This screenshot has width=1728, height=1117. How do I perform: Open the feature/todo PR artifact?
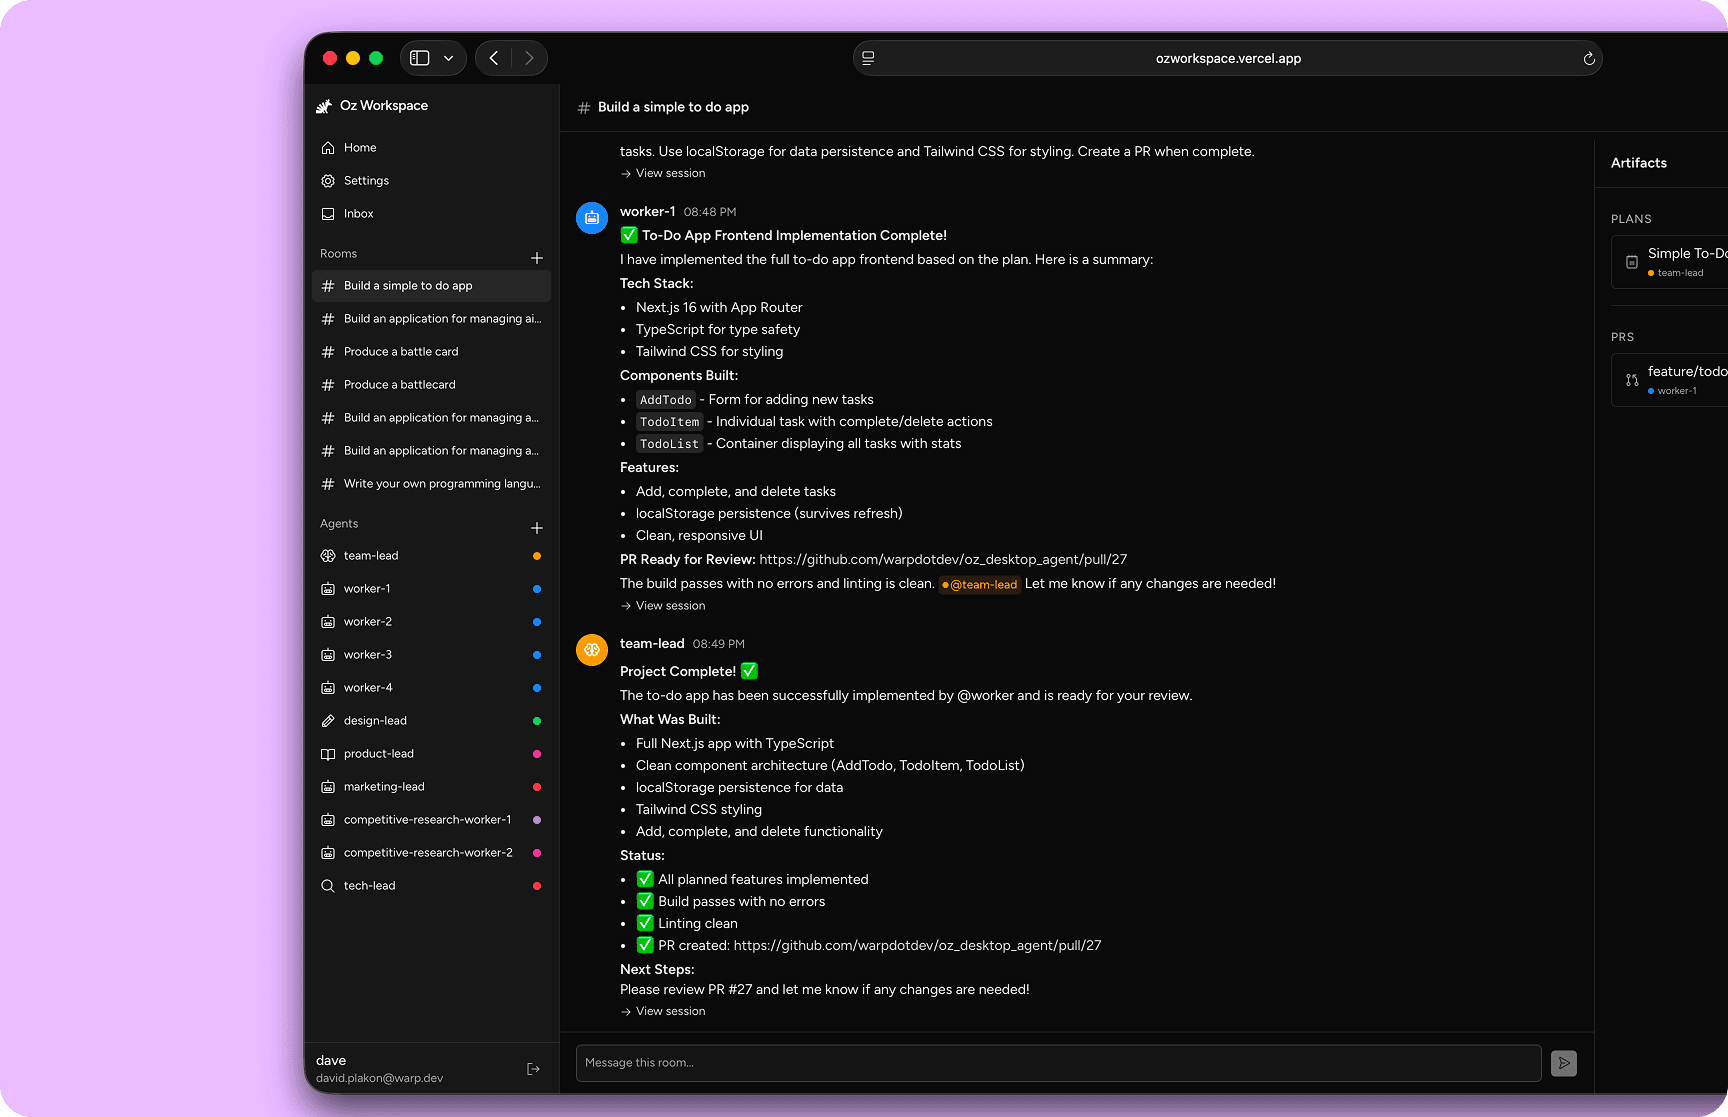[1680, 379]
